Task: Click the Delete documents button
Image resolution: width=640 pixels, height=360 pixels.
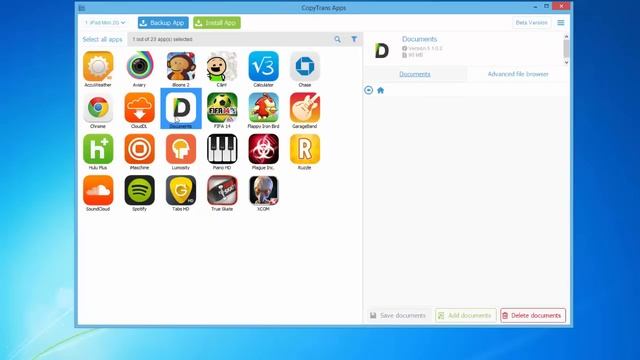Action: click(533, 316)
